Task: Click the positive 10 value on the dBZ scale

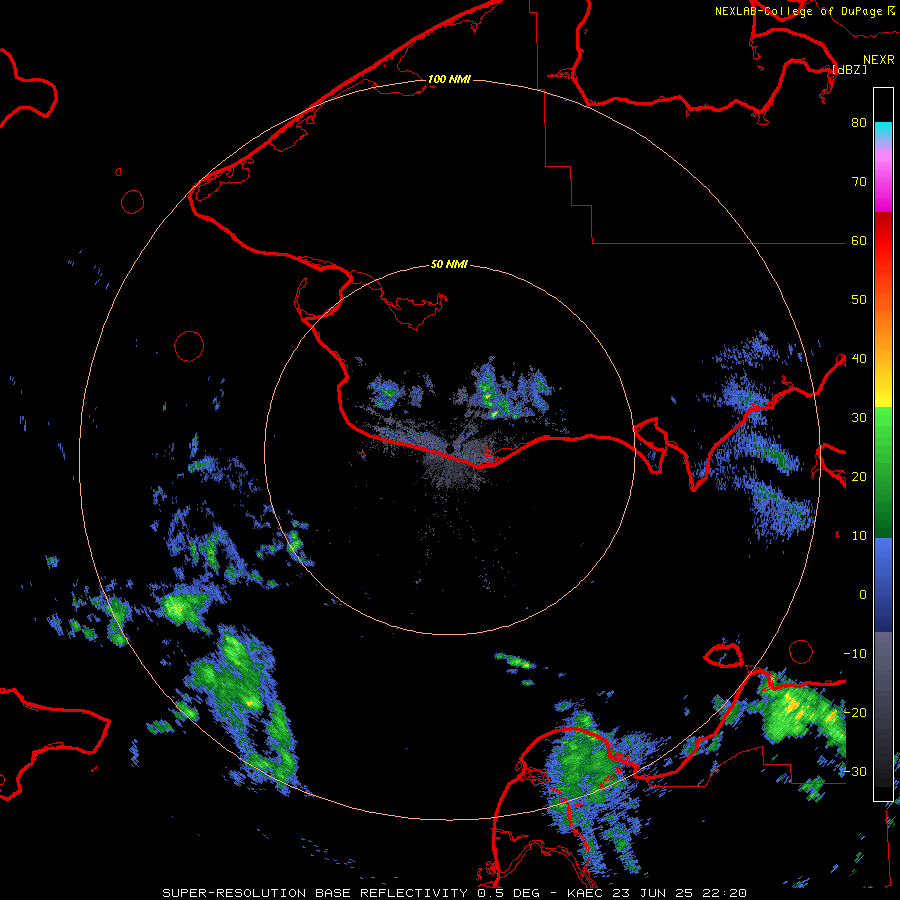Action: click(x=859, y=536)
